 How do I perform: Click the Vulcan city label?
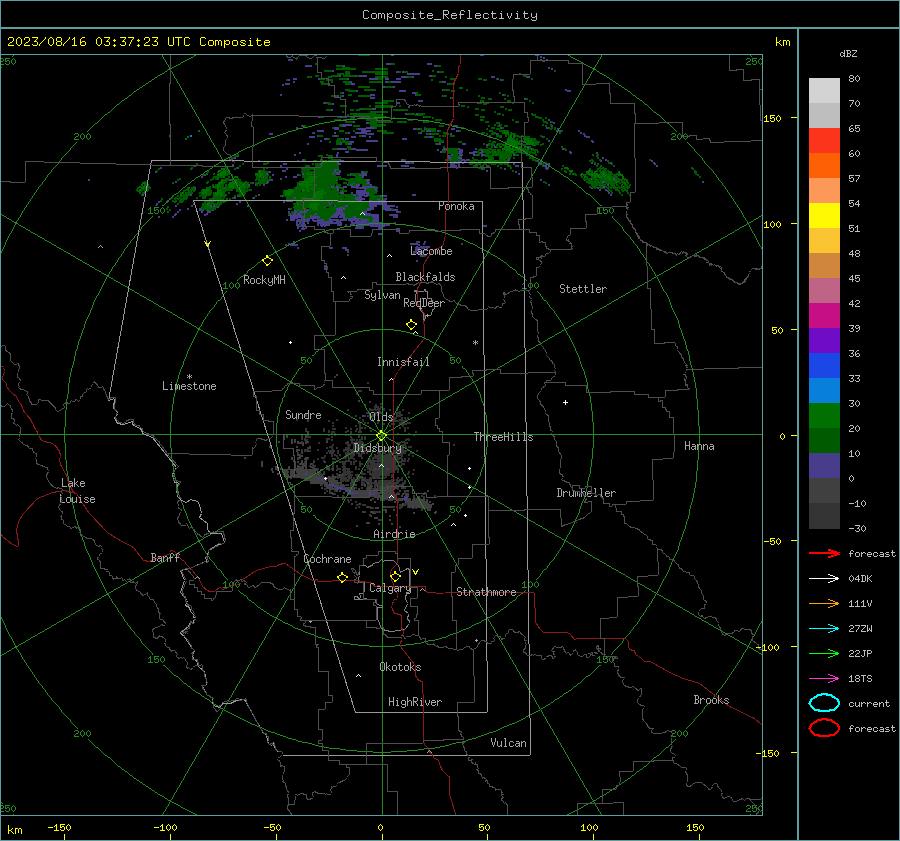tap(508, 743)
